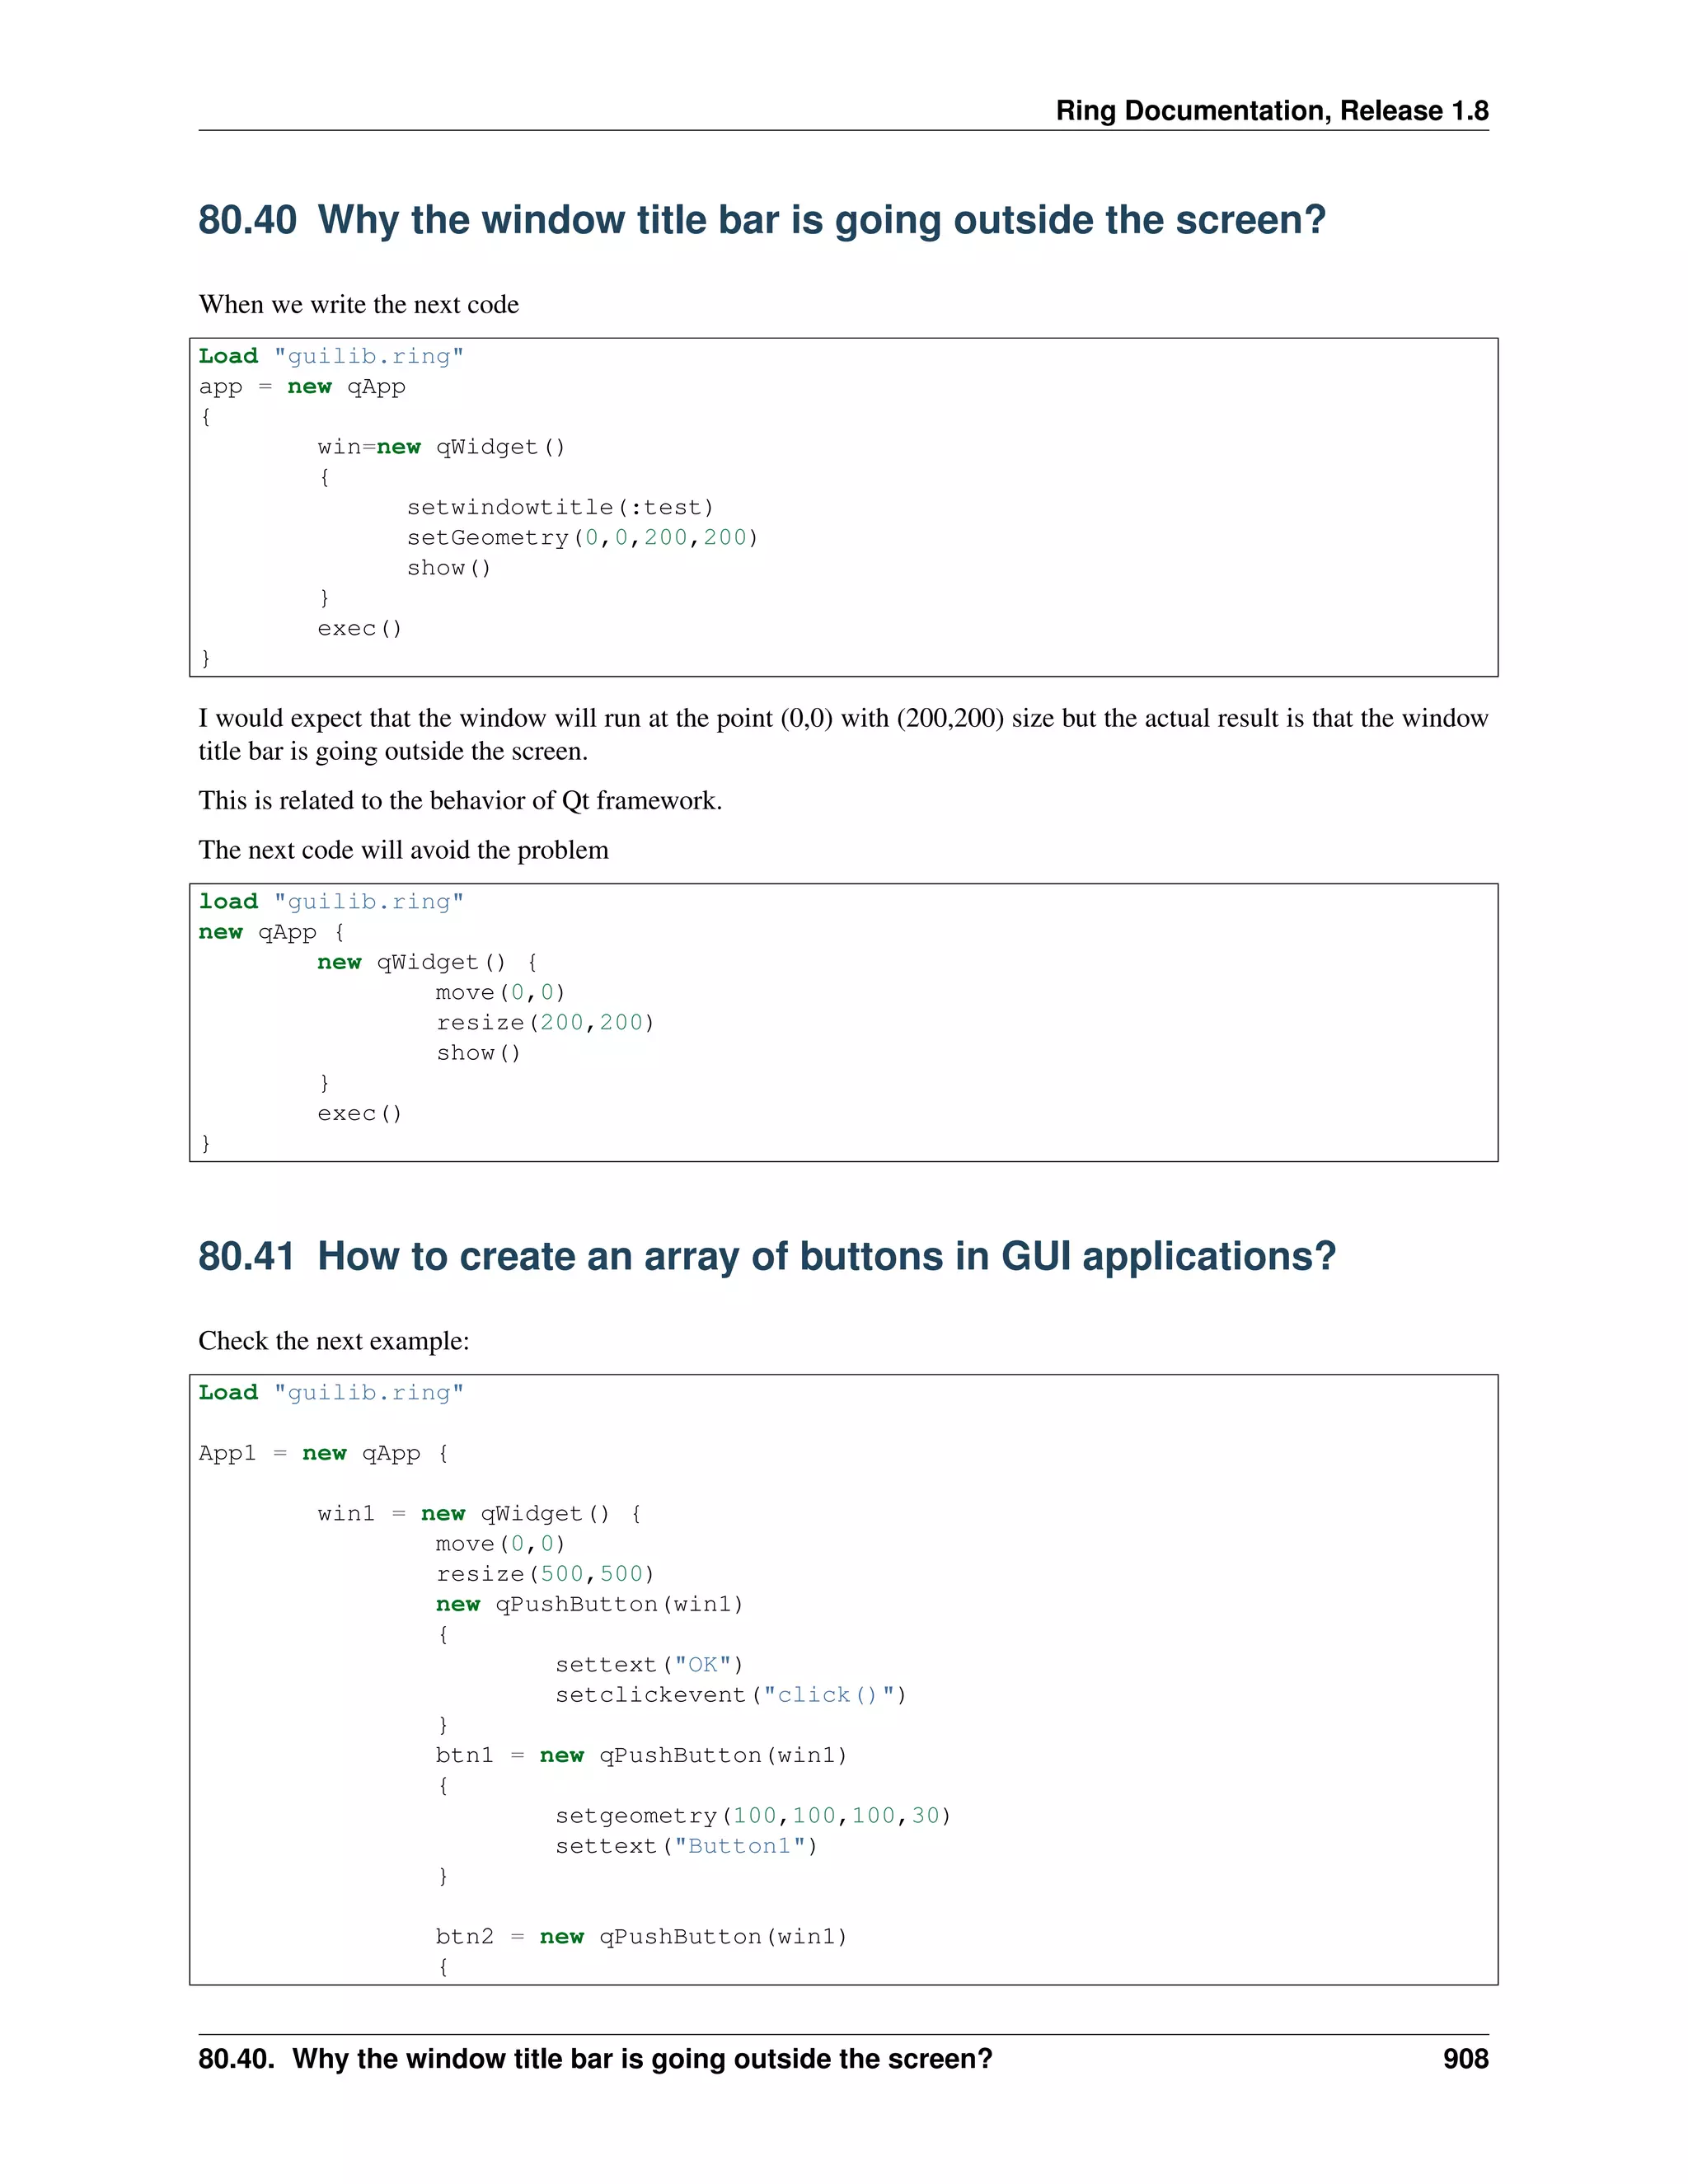Screen dimensions: 1688x2184
Task: Click 'settext("Button1")' code line
Action: (x=686, y=1846)
